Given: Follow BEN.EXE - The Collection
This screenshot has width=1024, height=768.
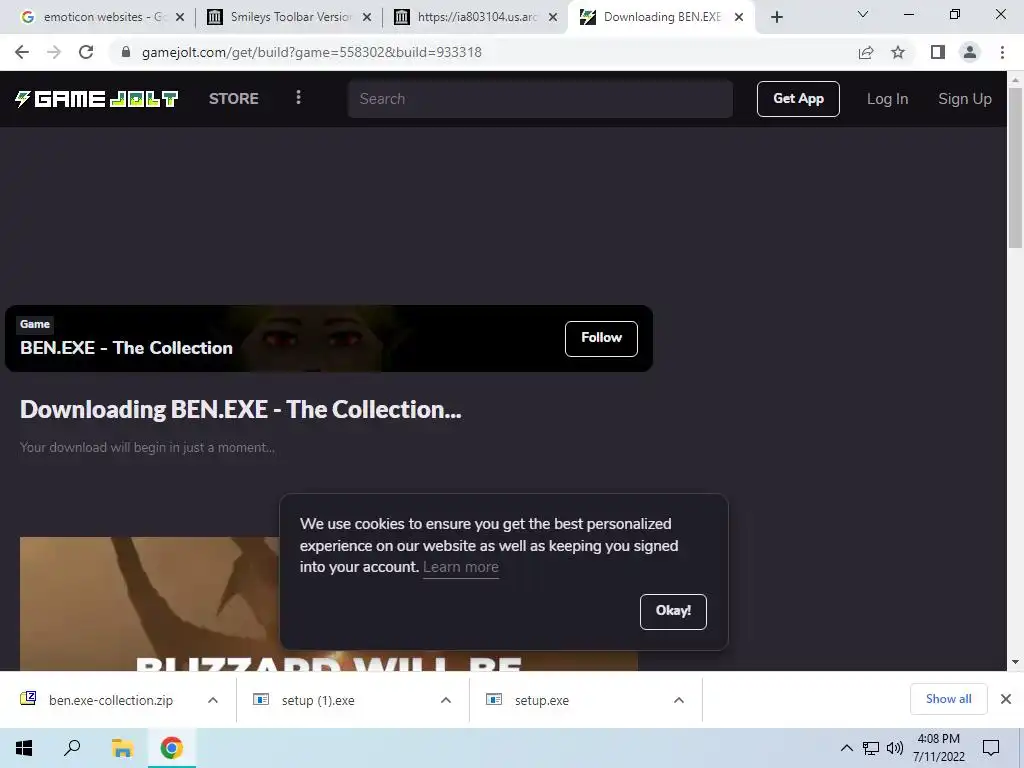Looking at the screenshot, I should coord(601,338).
